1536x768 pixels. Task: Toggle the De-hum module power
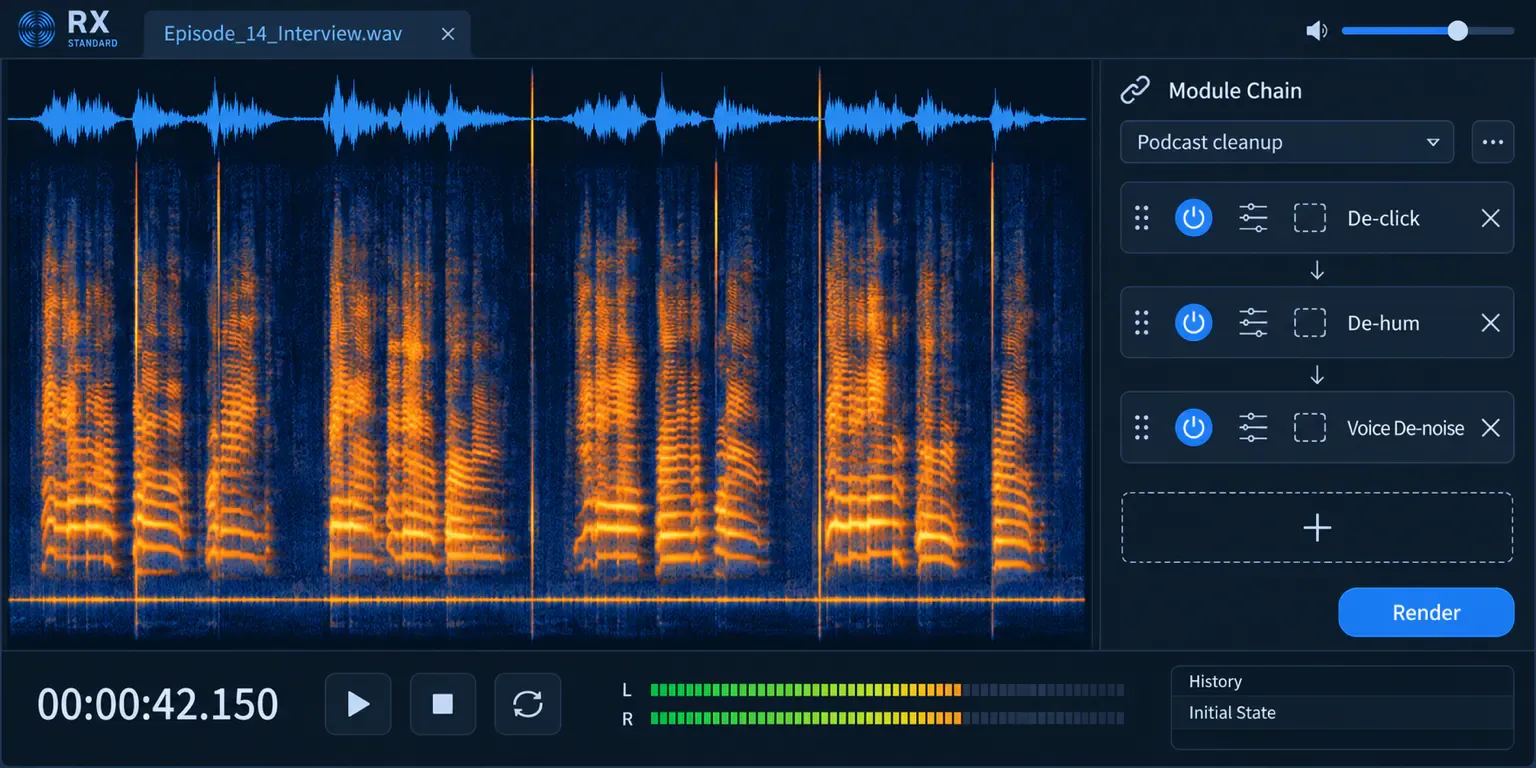(x=1193, y=323)
